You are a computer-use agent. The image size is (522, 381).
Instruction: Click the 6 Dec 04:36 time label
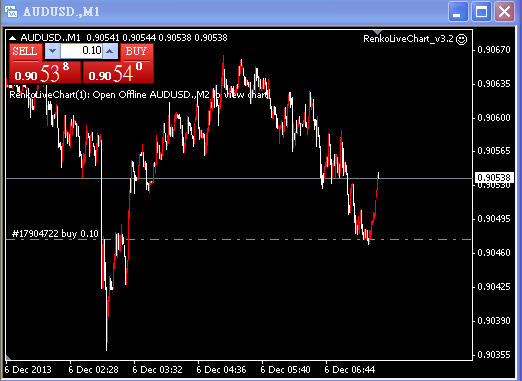(x=221, y=370)
